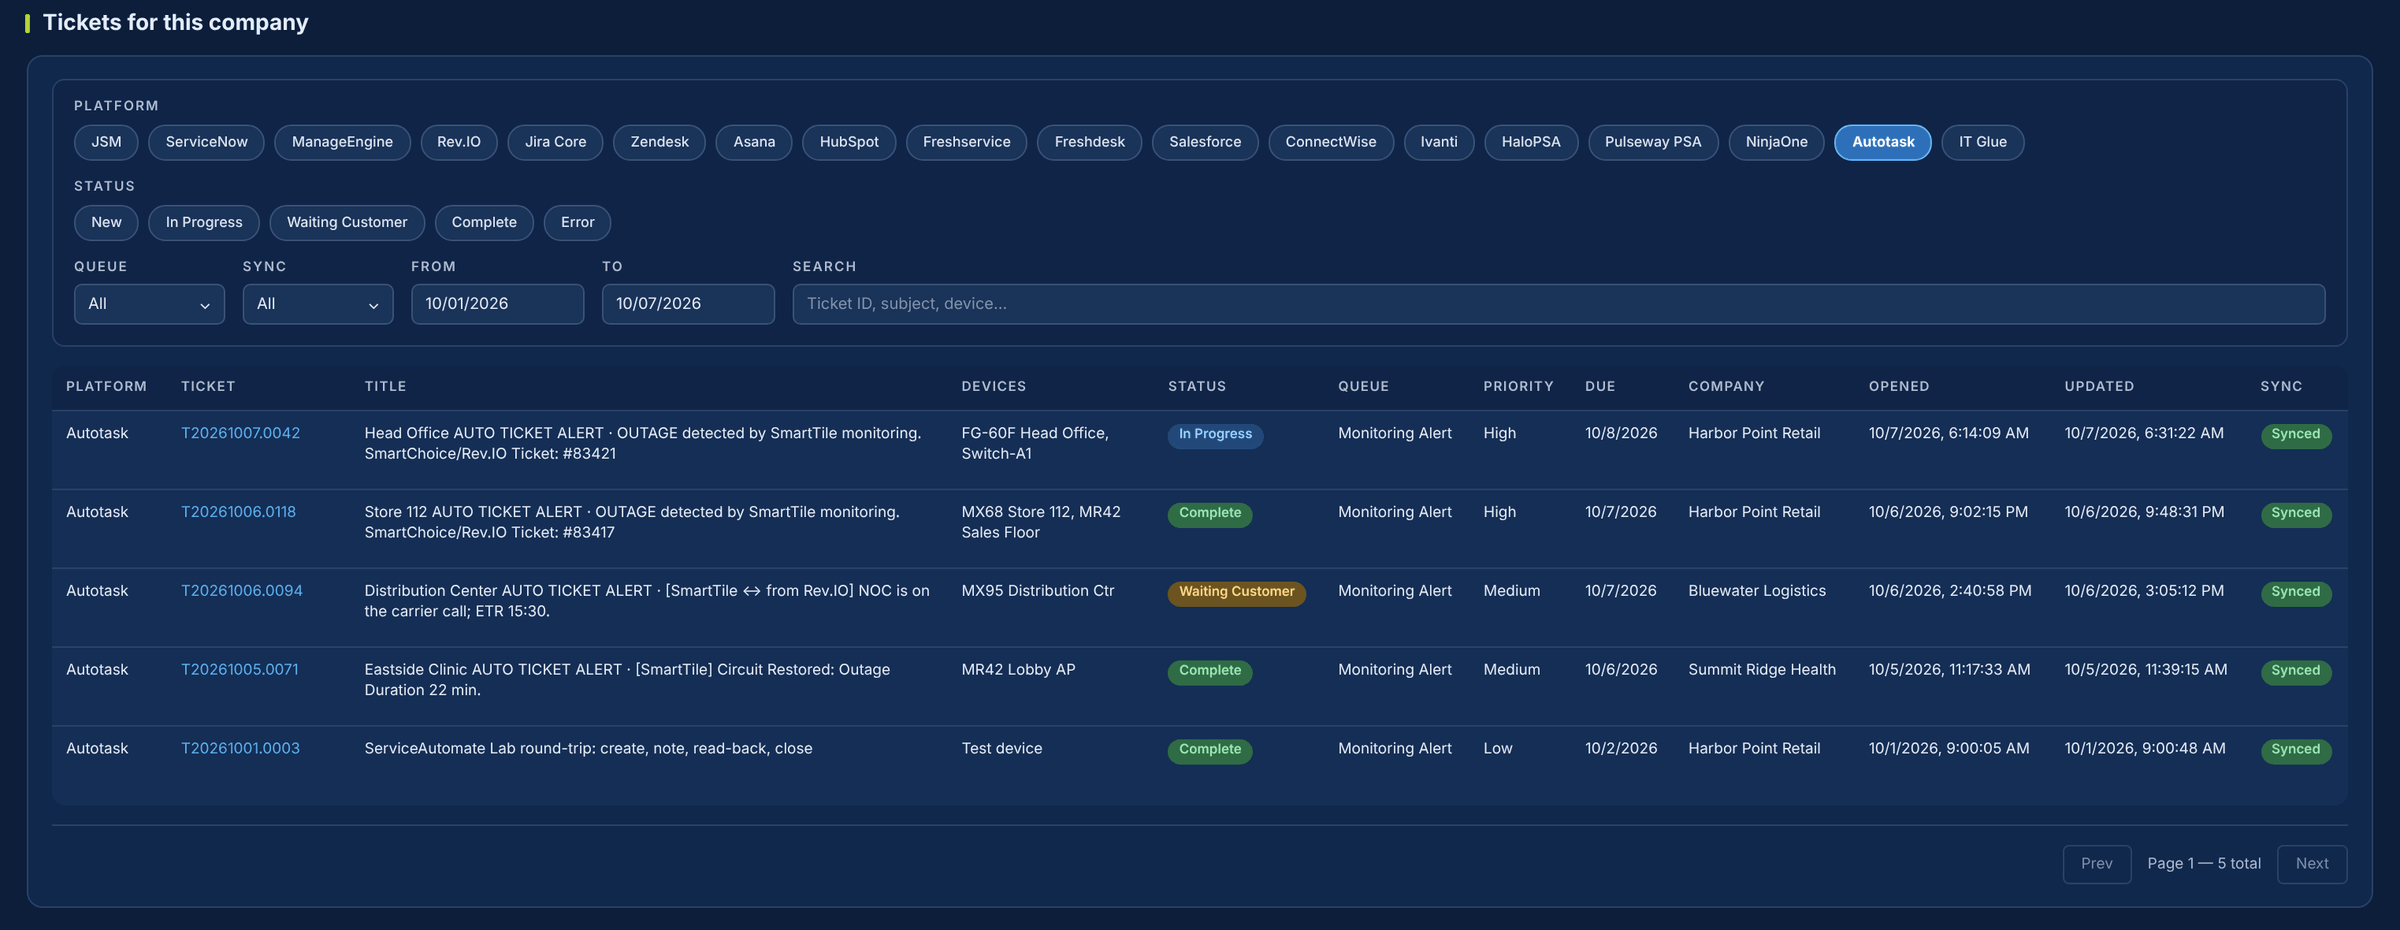Filter by Complete status chip

point(484,222)
